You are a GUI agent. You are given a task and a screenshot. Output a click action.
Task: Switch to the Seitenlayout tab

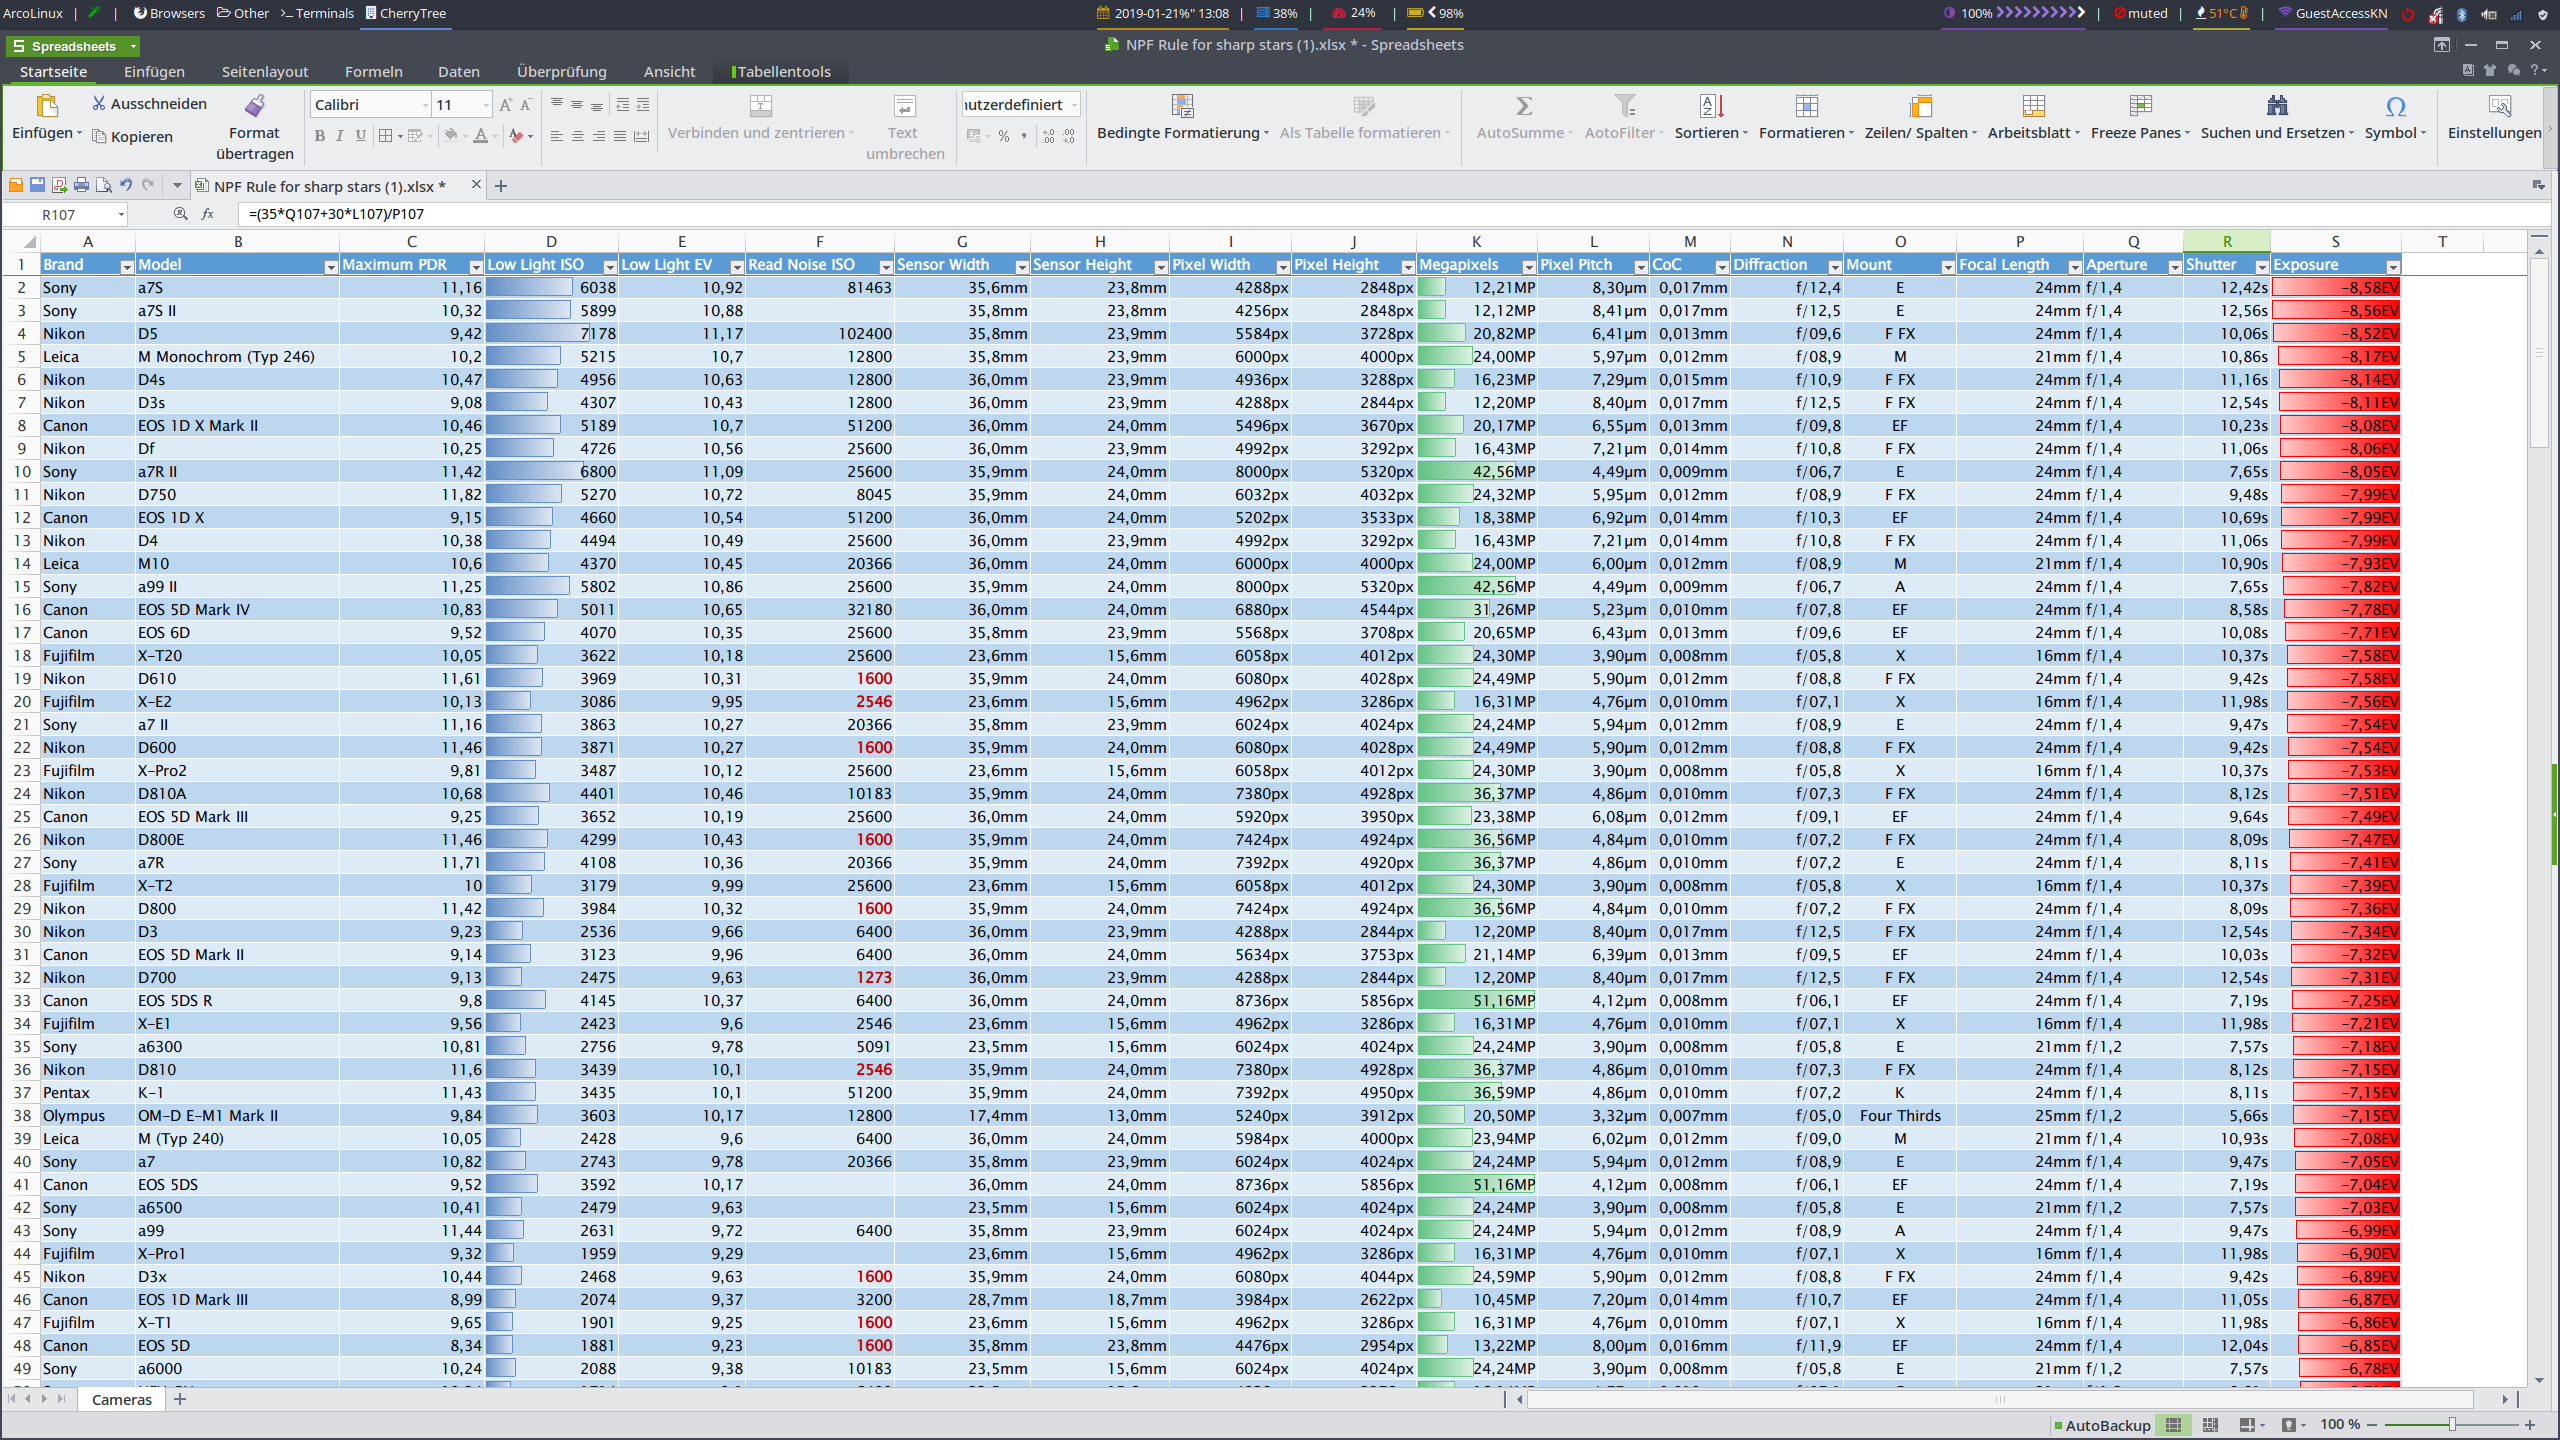click(264, 72)
